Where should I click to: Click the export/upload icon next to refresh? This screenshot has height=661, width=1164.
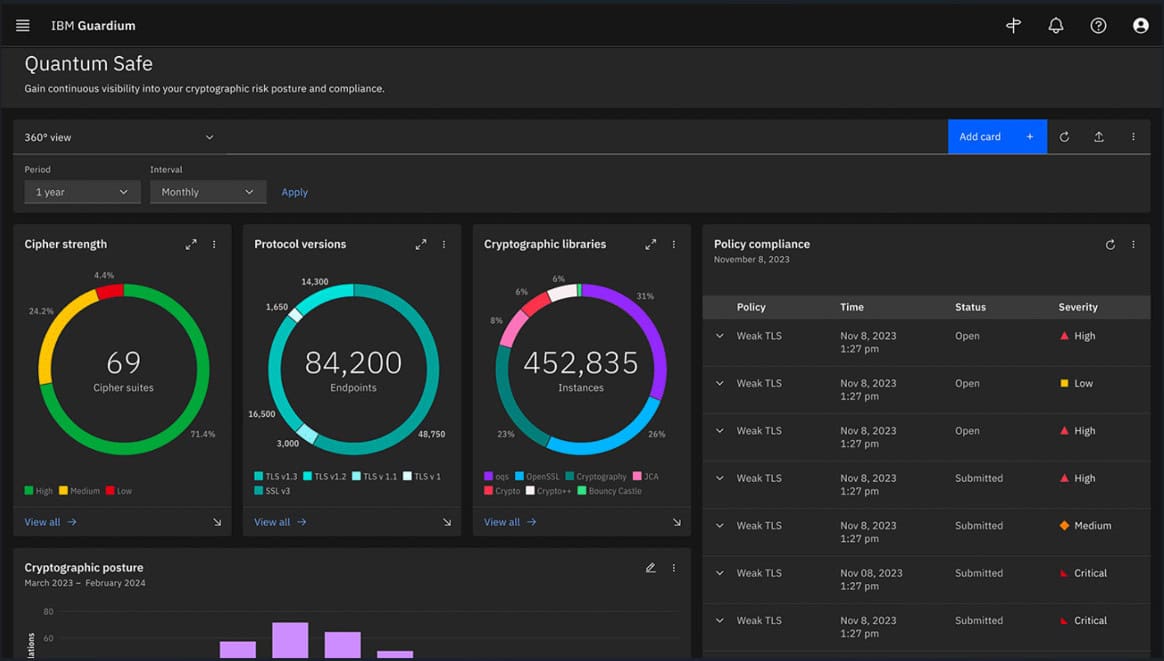tap(1098, 136)
